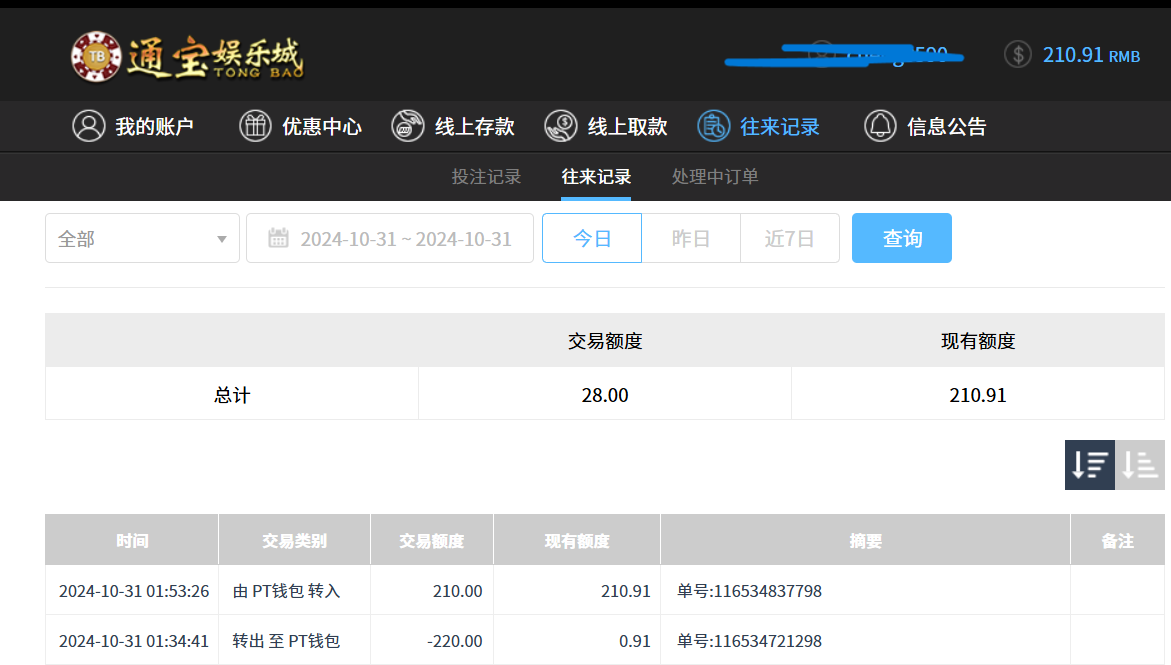1171x665 pixels.
Task: Choose the 近7日 date range
Action: point(789,239)
